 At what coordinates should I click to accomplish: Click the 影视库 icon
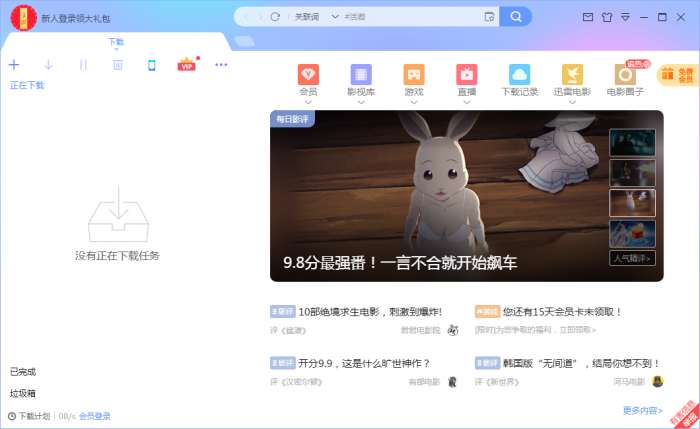pos(361,75)
